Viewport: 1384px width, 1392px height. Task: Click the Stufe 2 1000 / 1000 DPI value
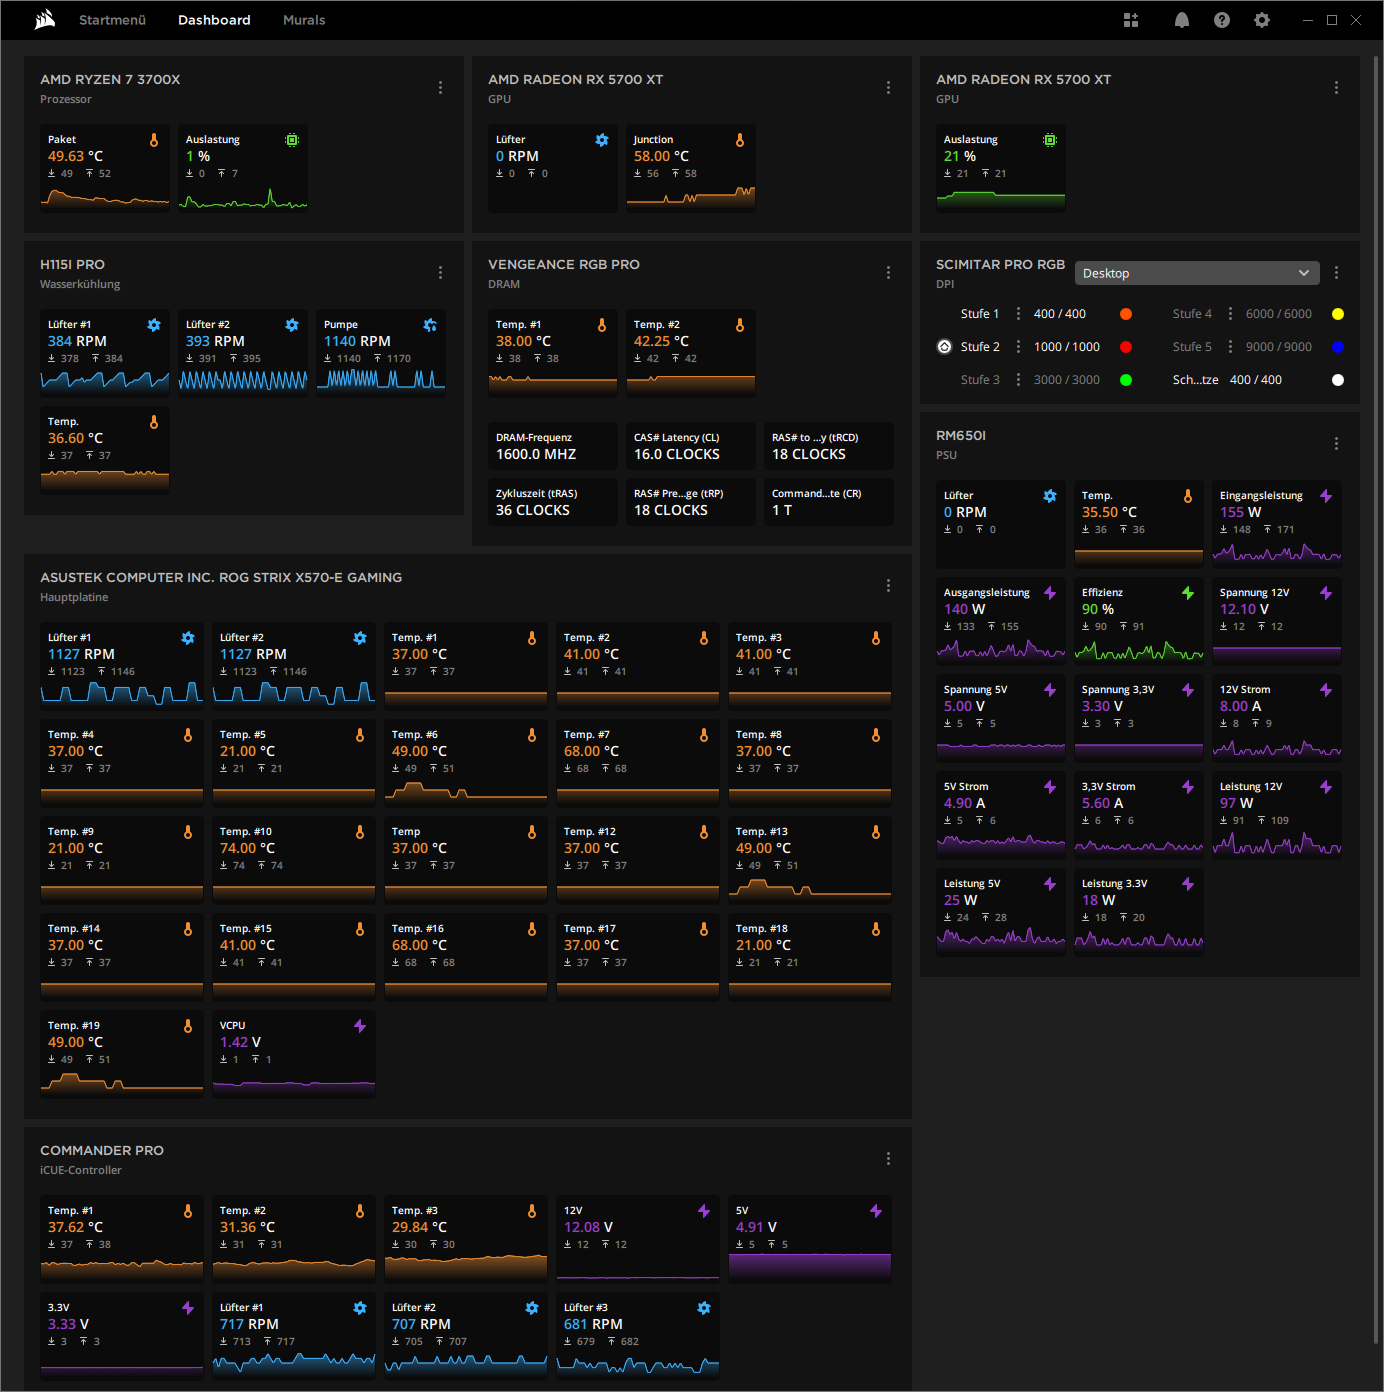click(1066, 347)
